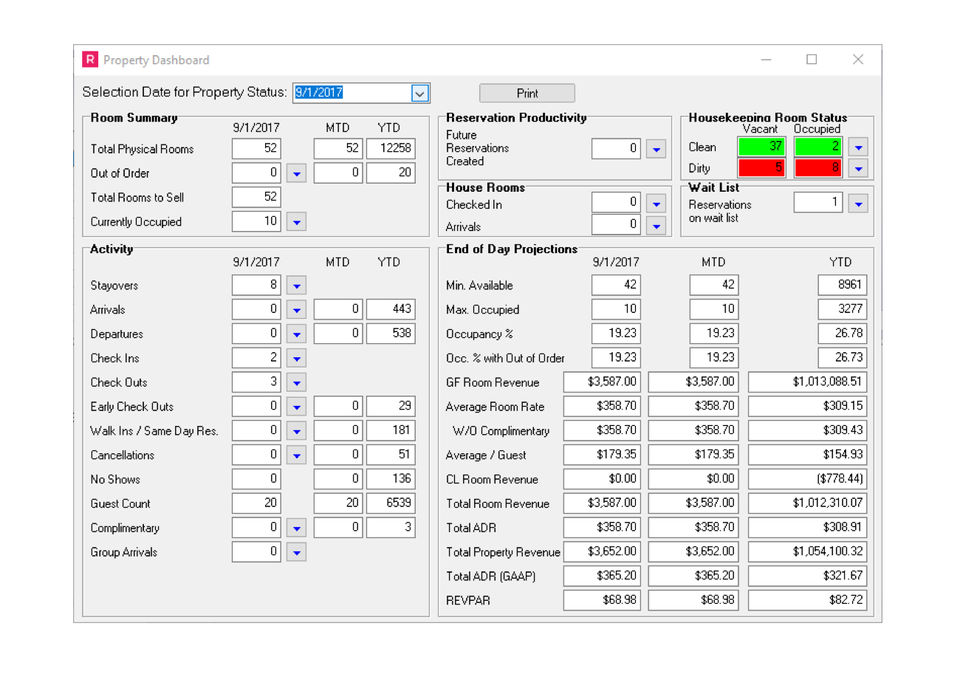Click Max. Occupied YTD value 3277
The image size is (960, 676).
[842, 310]
